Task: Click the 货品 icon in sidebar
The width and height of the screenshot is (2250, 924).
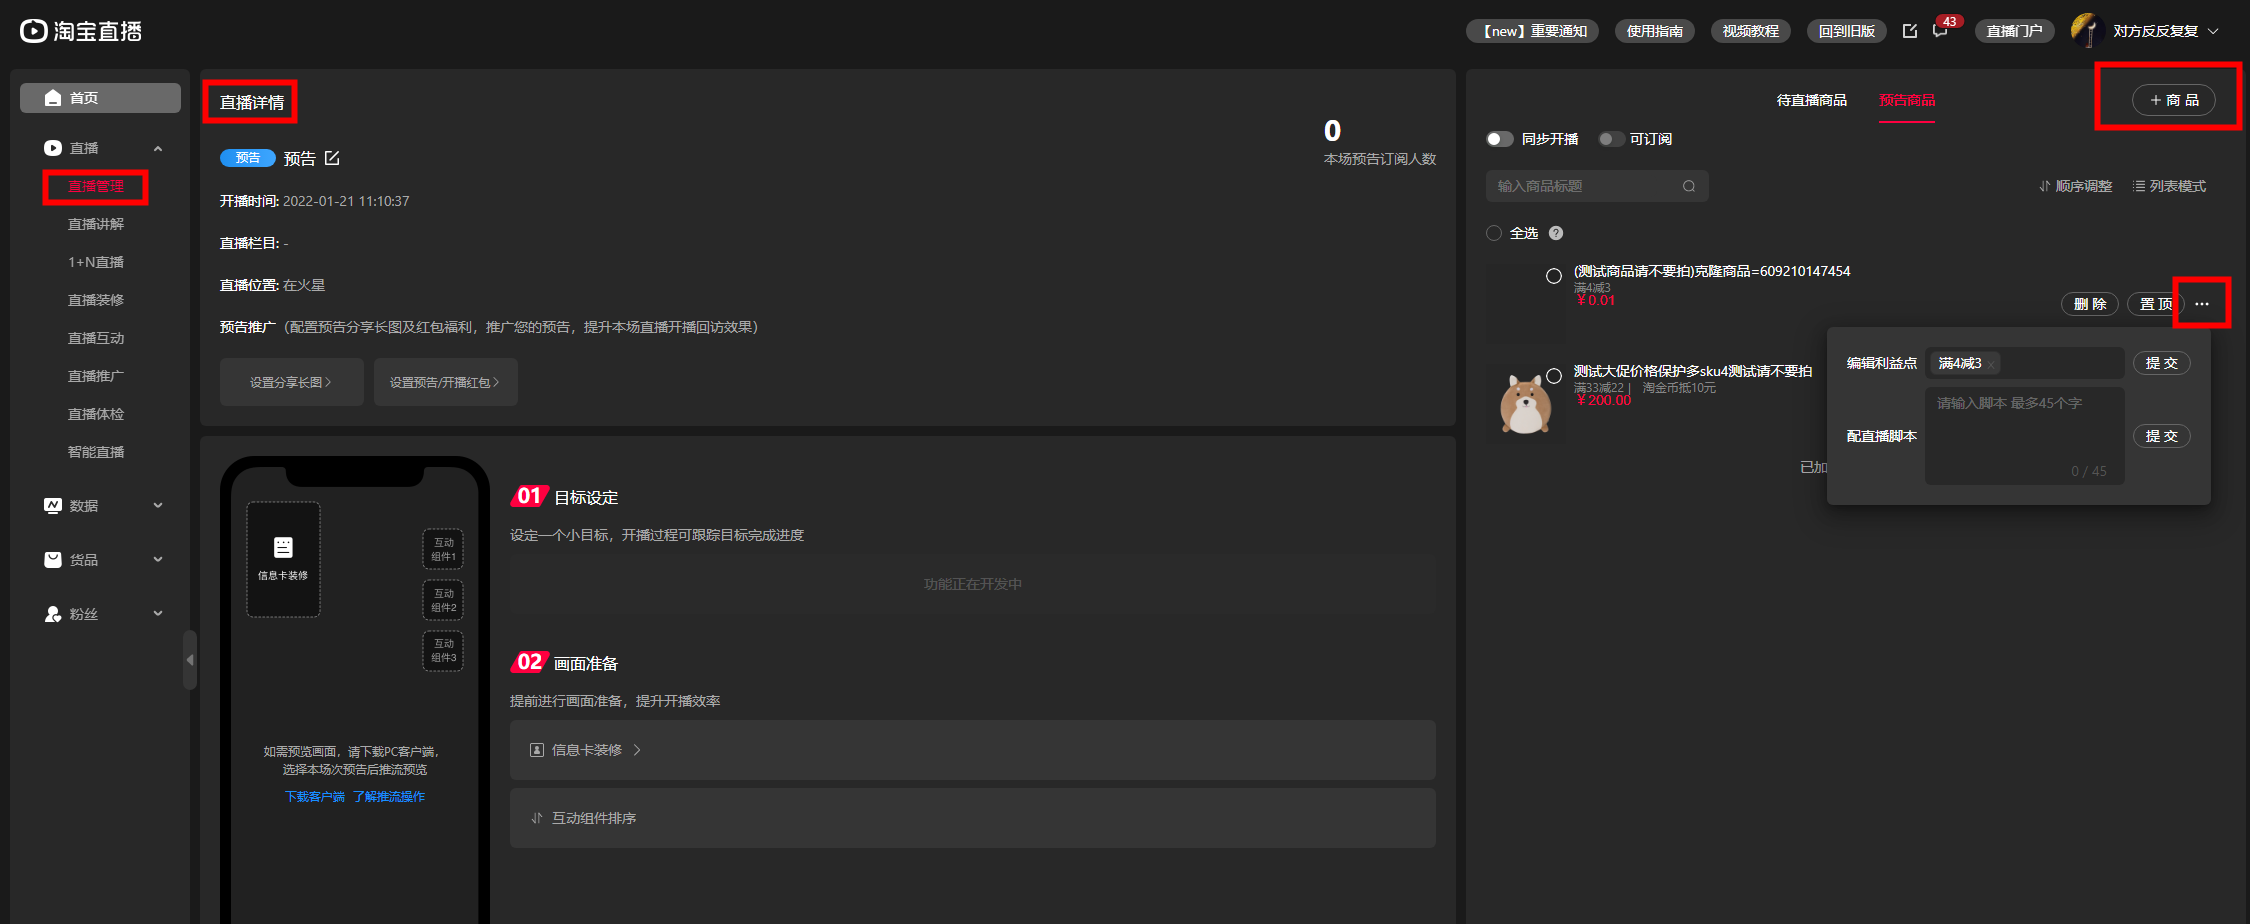Action: (53, 560)
